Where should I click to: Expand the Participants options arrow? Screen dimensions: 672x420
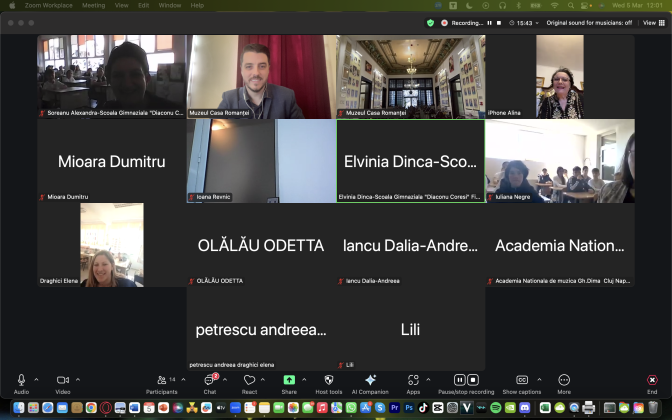pyautogui.click(x=185, y=380)
